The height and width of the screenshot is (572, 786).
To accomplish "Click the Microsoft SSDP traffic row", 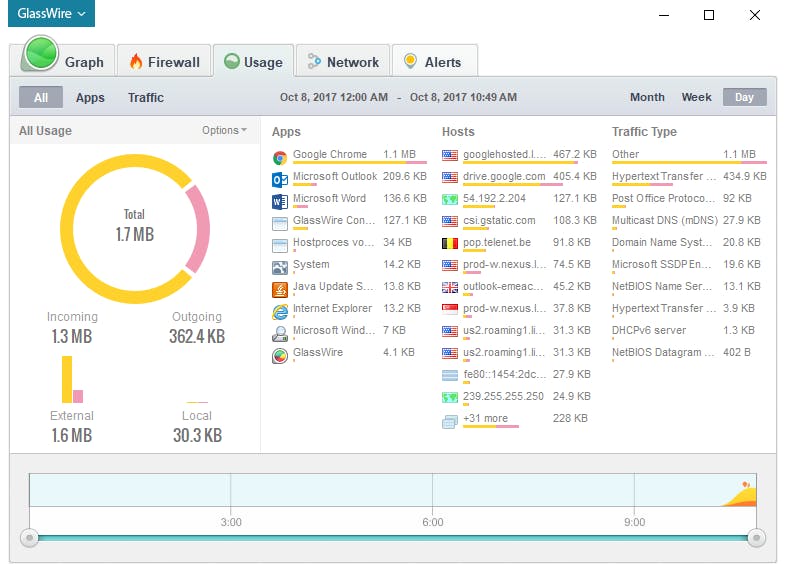I will click(689, 265).
